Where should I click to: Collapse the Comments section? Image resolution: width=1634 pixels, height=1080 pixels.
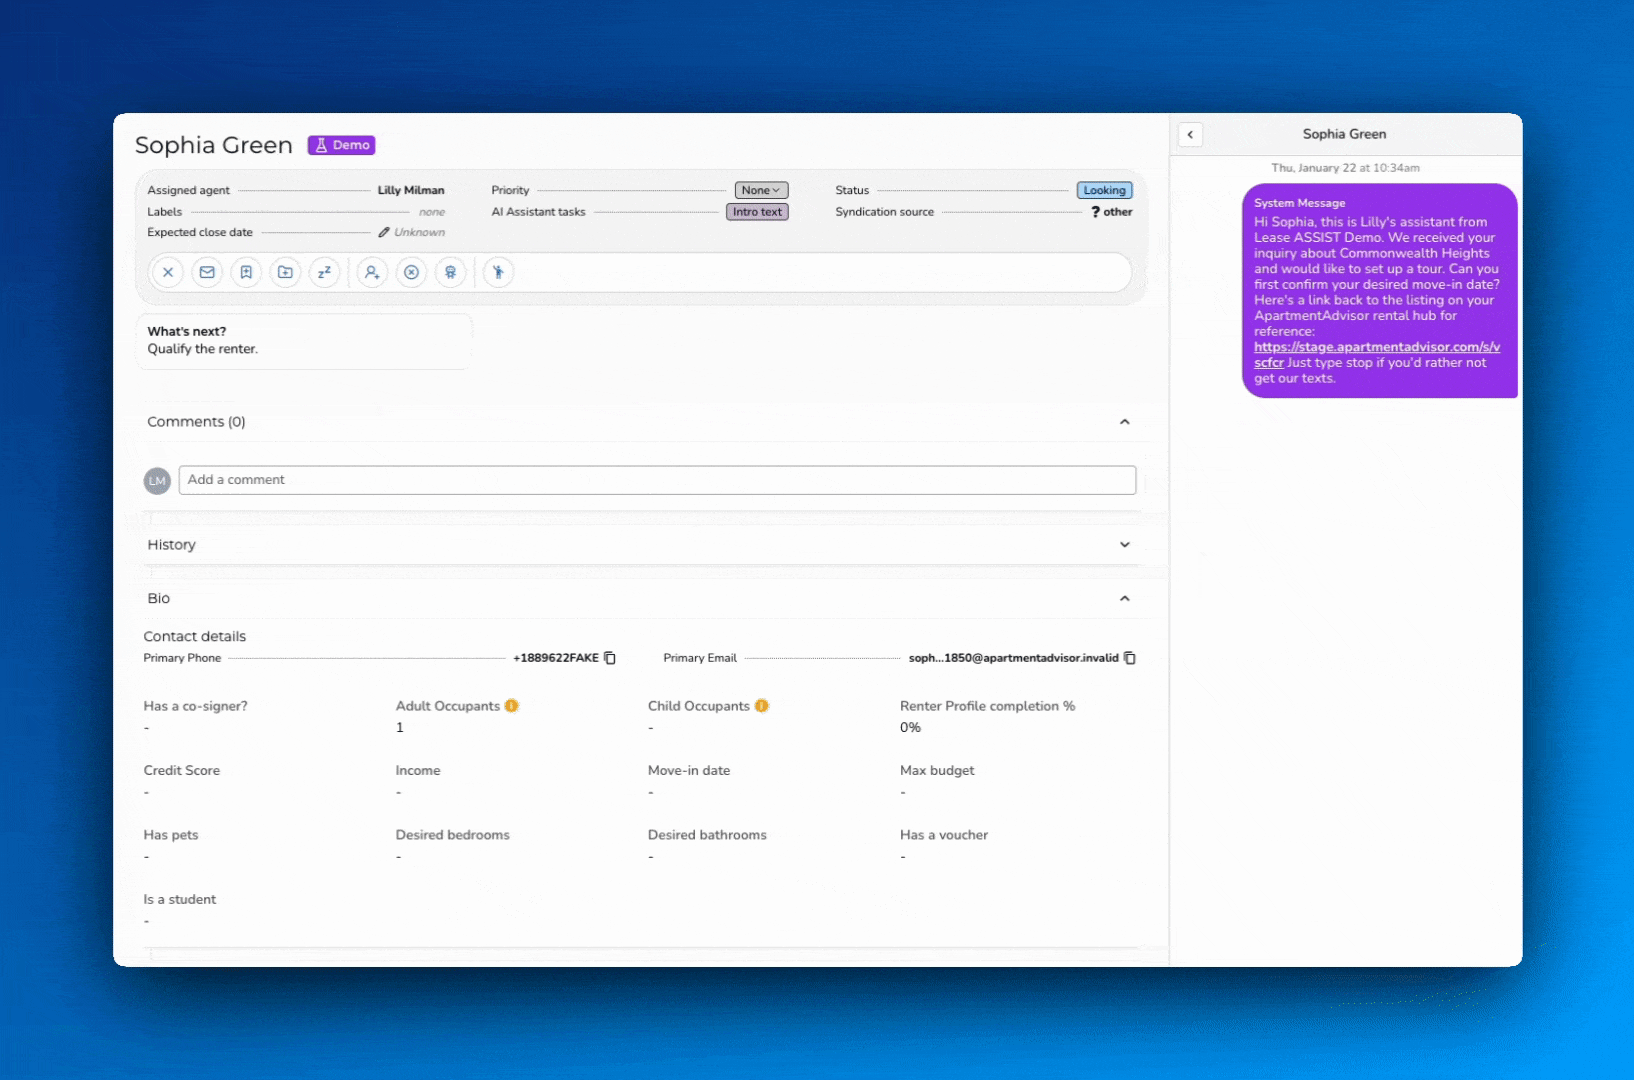point(1124,421)
